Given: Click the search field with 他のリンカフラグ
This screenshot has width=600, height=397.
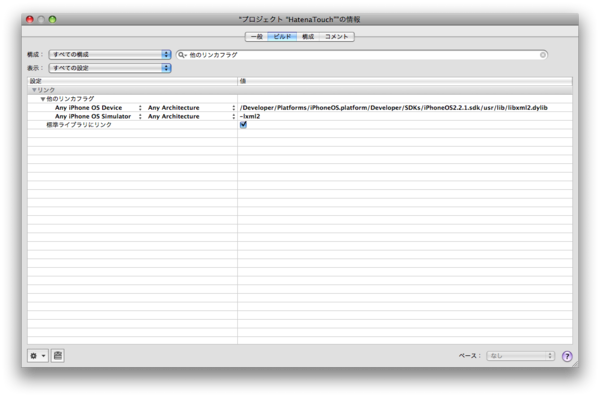Looking at the screenshot, I should pos(362,55).
